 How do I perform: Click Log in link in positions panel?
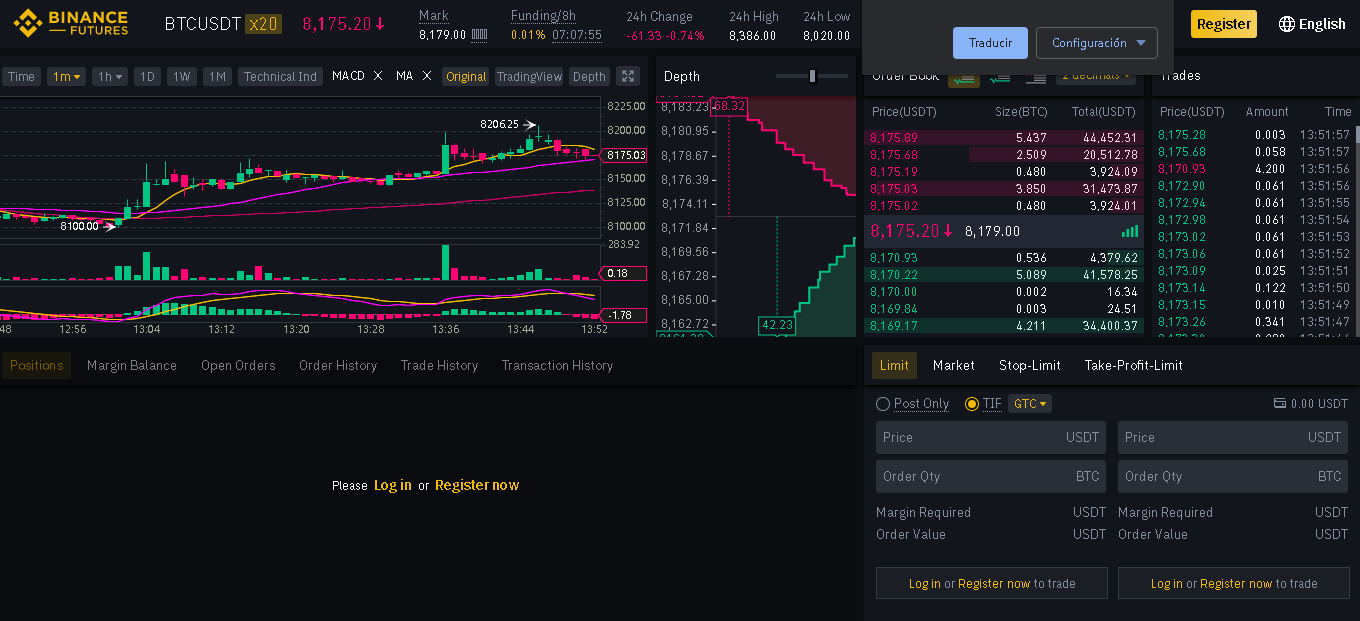393,485
